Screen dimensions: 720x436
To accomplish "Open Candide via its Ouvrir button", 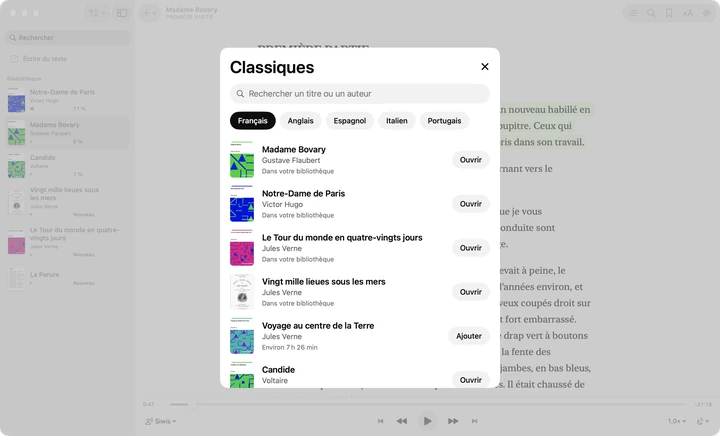I will (471, 380).
